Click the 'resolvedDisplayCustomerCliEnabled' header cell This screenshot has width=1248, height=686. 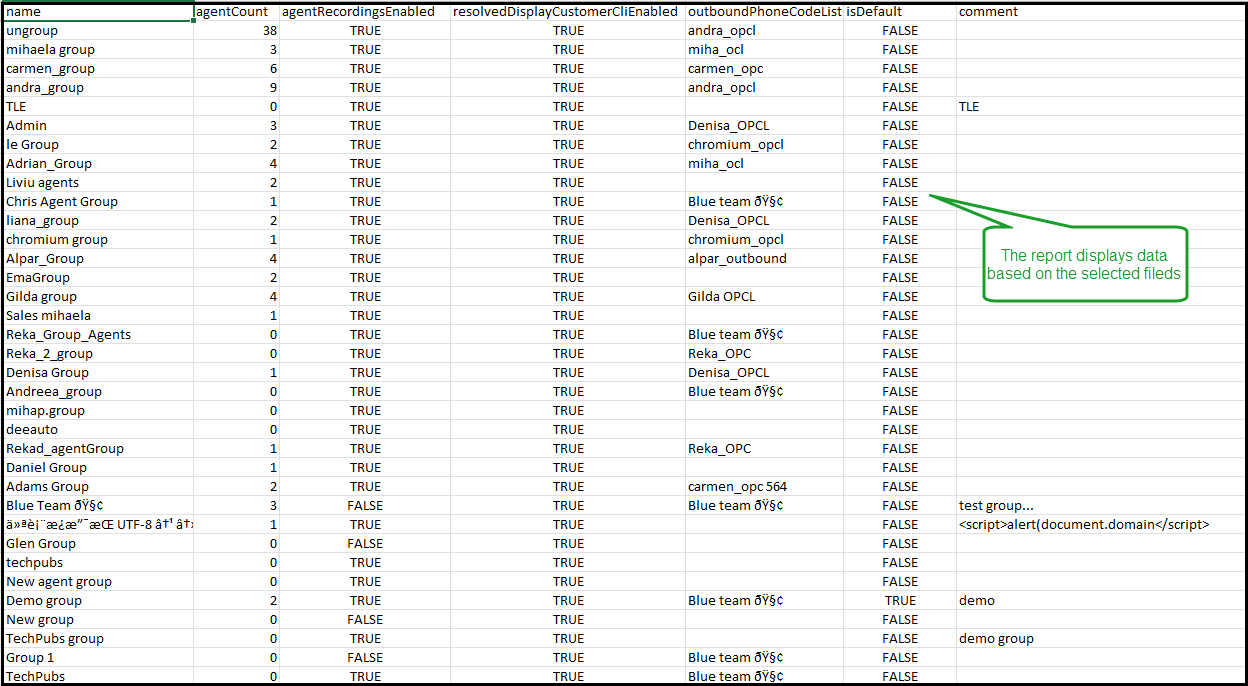coord(568,12)
